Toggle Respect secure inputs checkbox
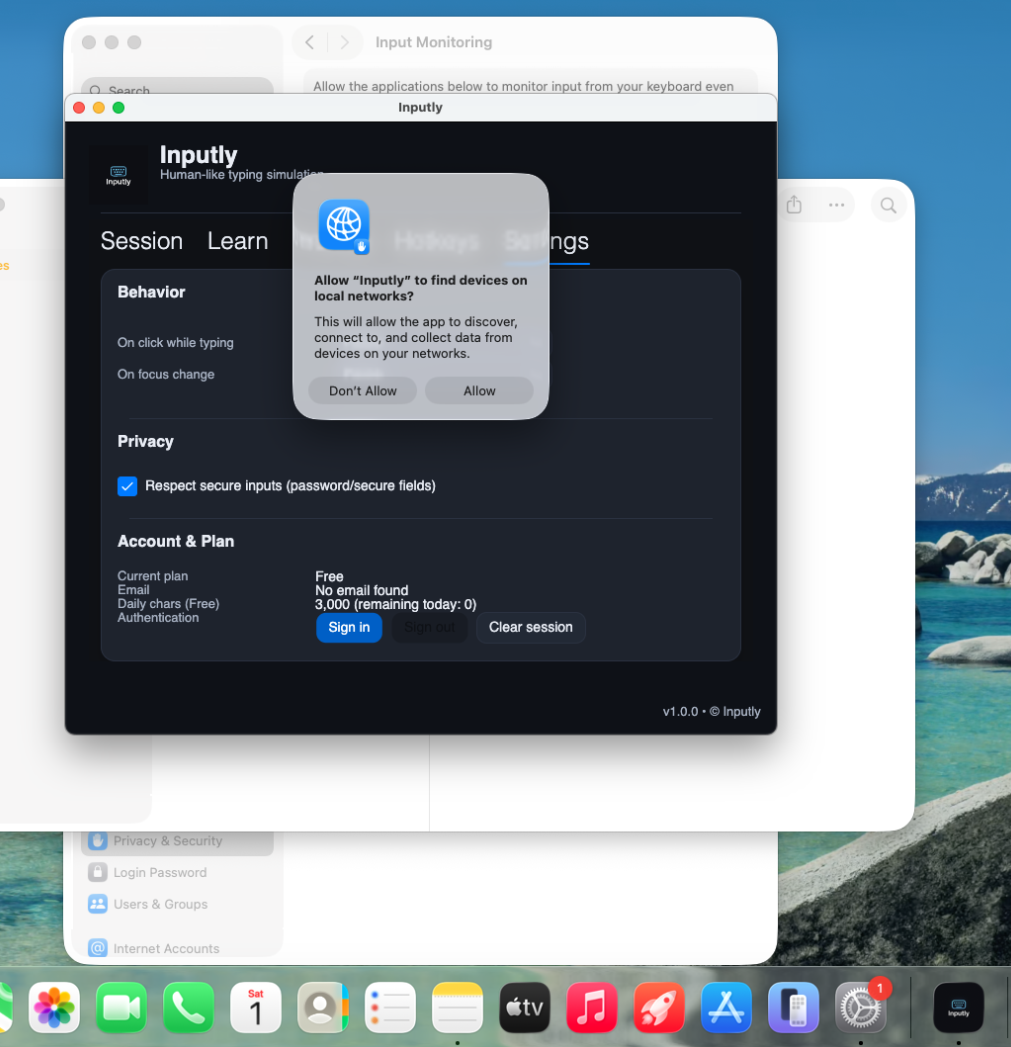The image size is (1011, 1047). (x=127, y=486)
